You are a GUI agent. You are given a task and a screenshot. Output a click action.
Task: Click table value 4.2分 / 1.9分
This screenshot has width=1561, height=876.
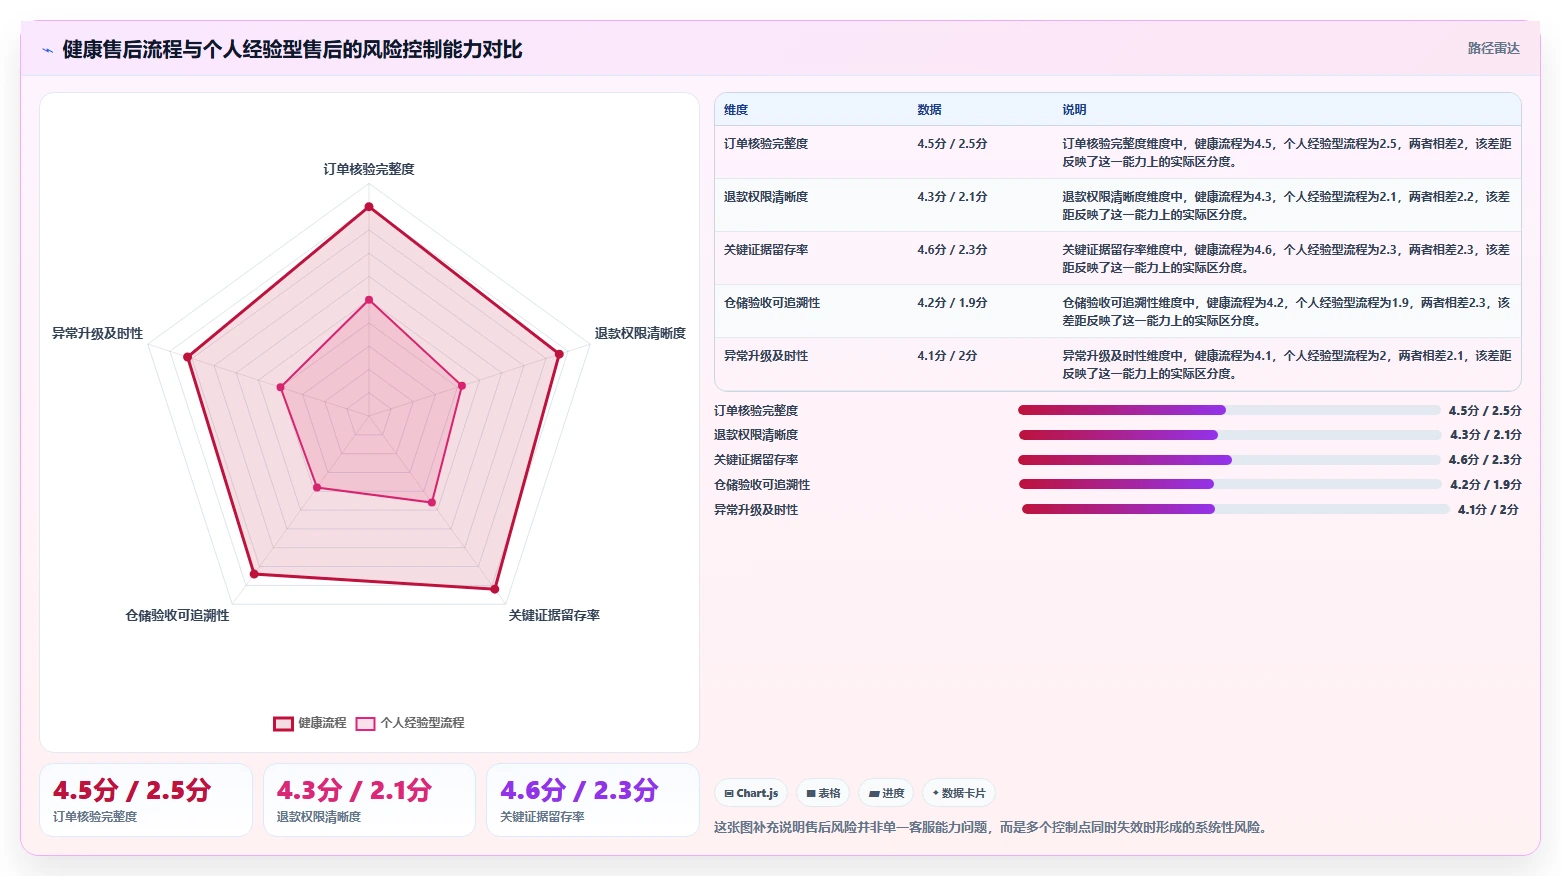[x=952, y=303]
